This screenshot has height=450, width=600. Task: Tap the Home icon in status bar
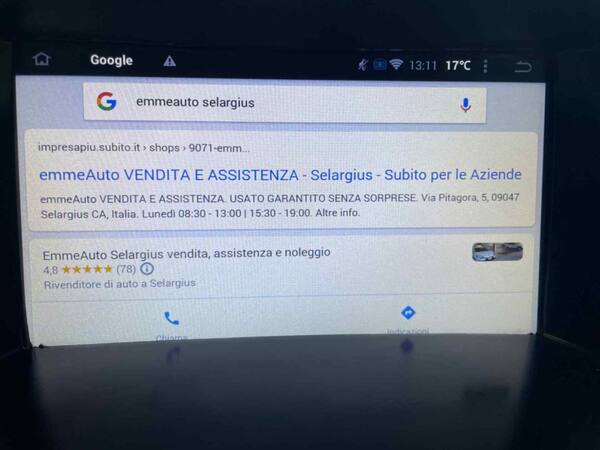pyautogui.click(x=42, y=59)
